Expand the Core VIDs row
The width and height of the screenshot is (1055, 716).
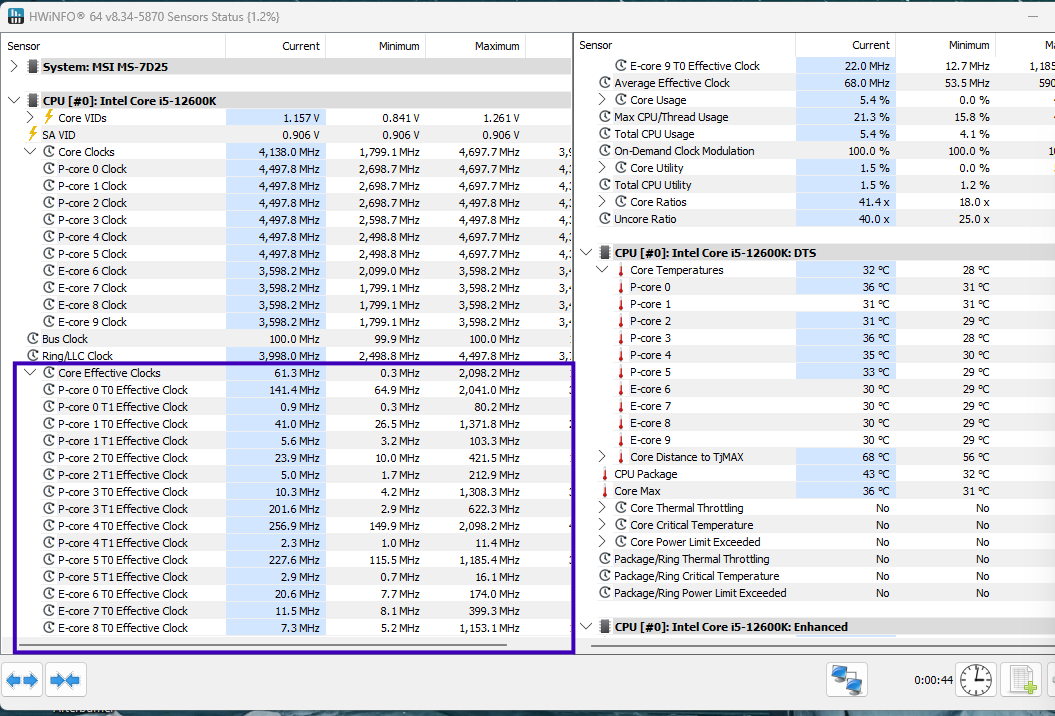30,117
